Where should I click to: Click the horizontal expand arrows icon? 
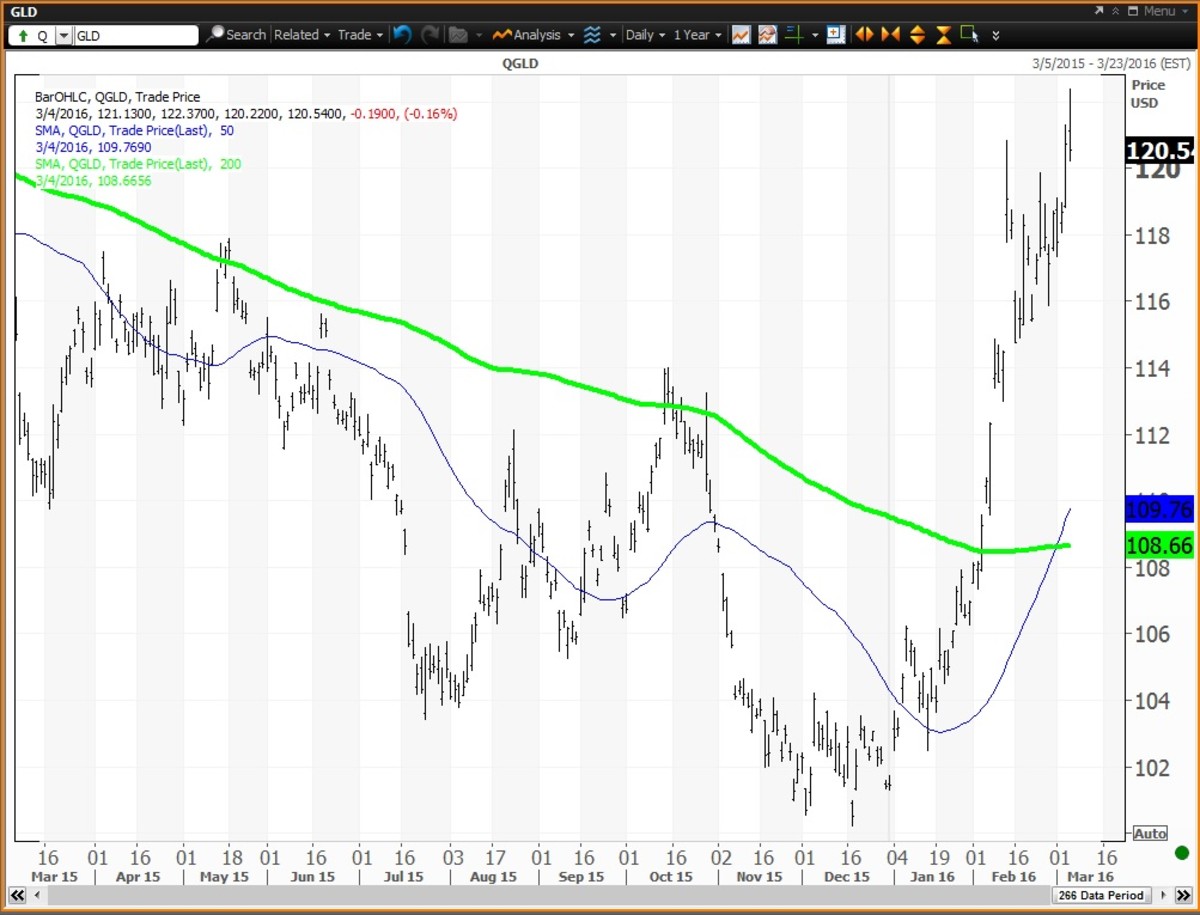[x=865, y=35]
